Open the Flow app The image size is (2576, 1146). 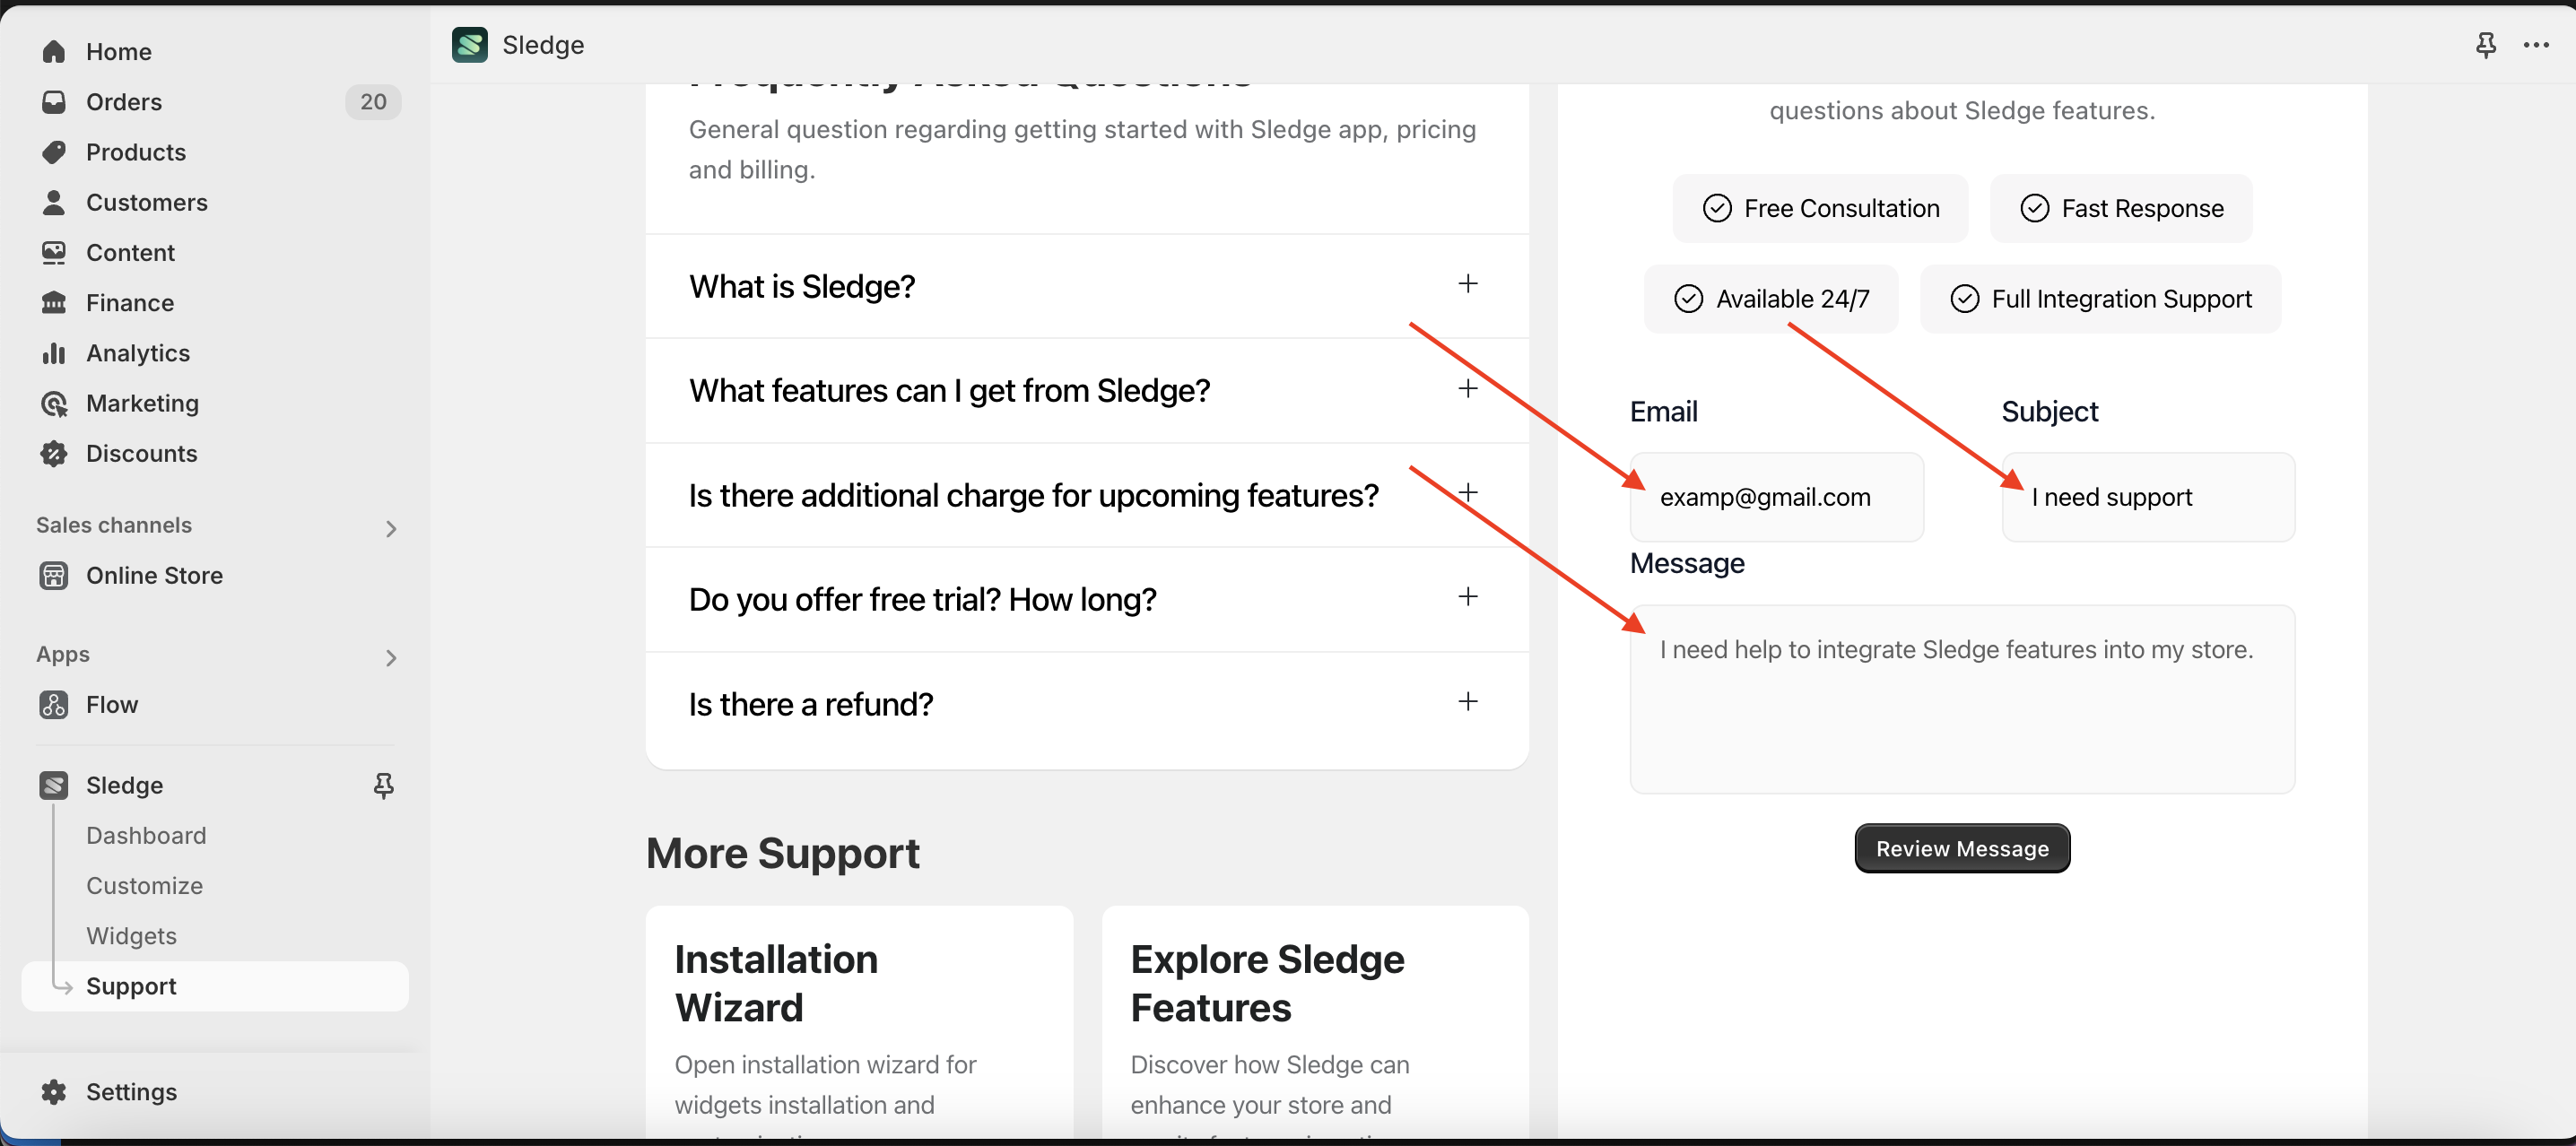(x=112, y=704)
